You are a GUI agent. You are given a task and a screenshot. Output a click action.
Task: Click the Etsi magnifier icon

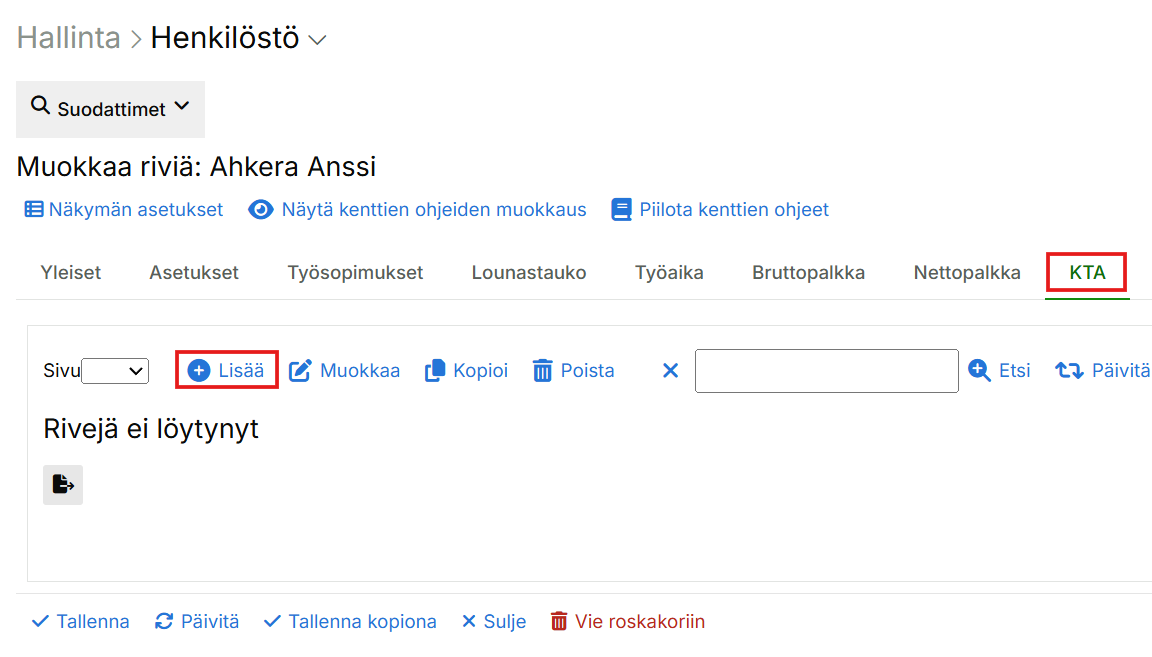(x=980, y=371)
